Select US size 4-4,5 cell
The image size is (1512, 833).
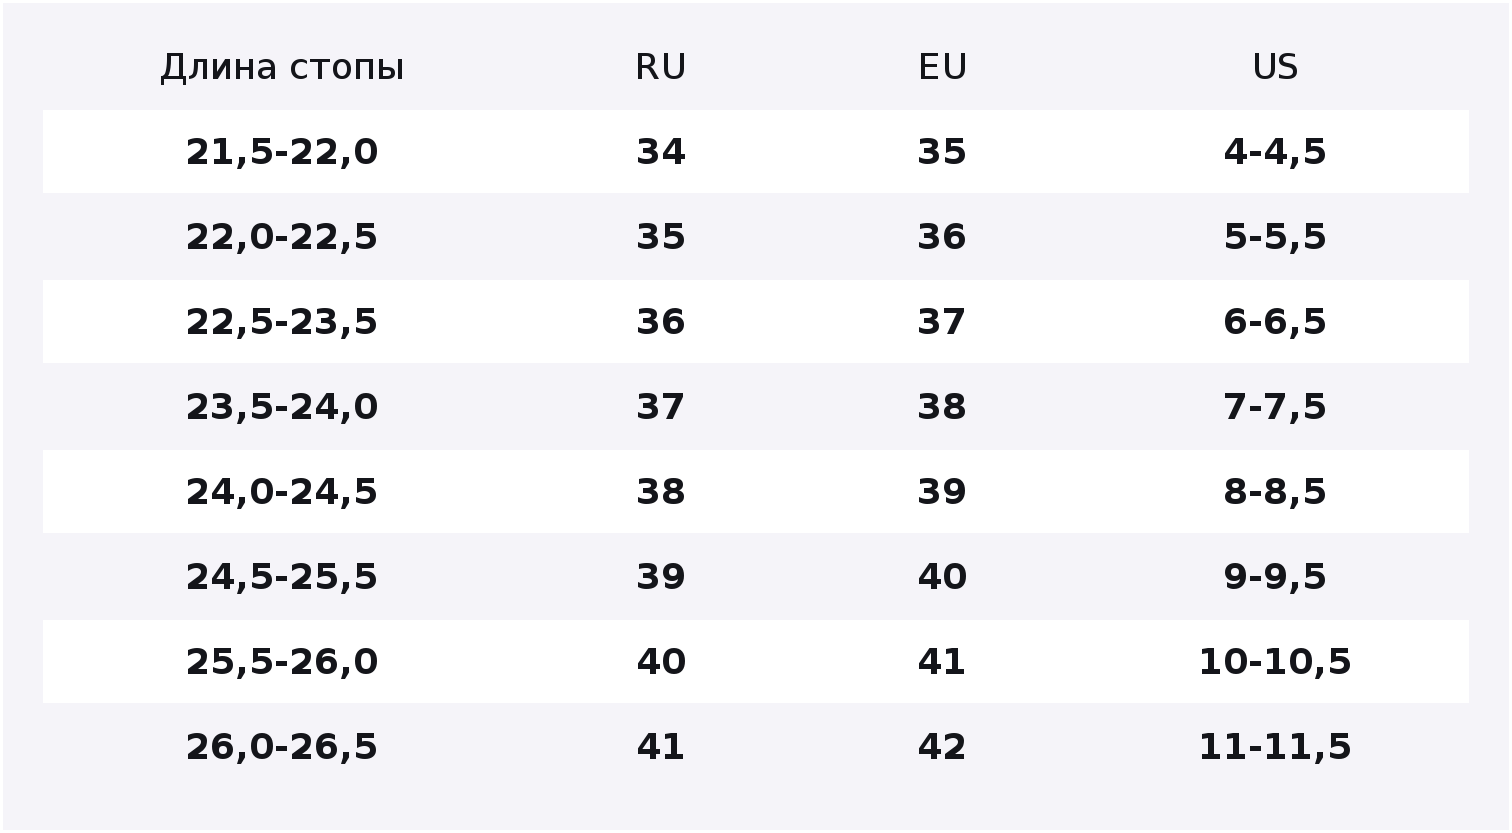1275,152
